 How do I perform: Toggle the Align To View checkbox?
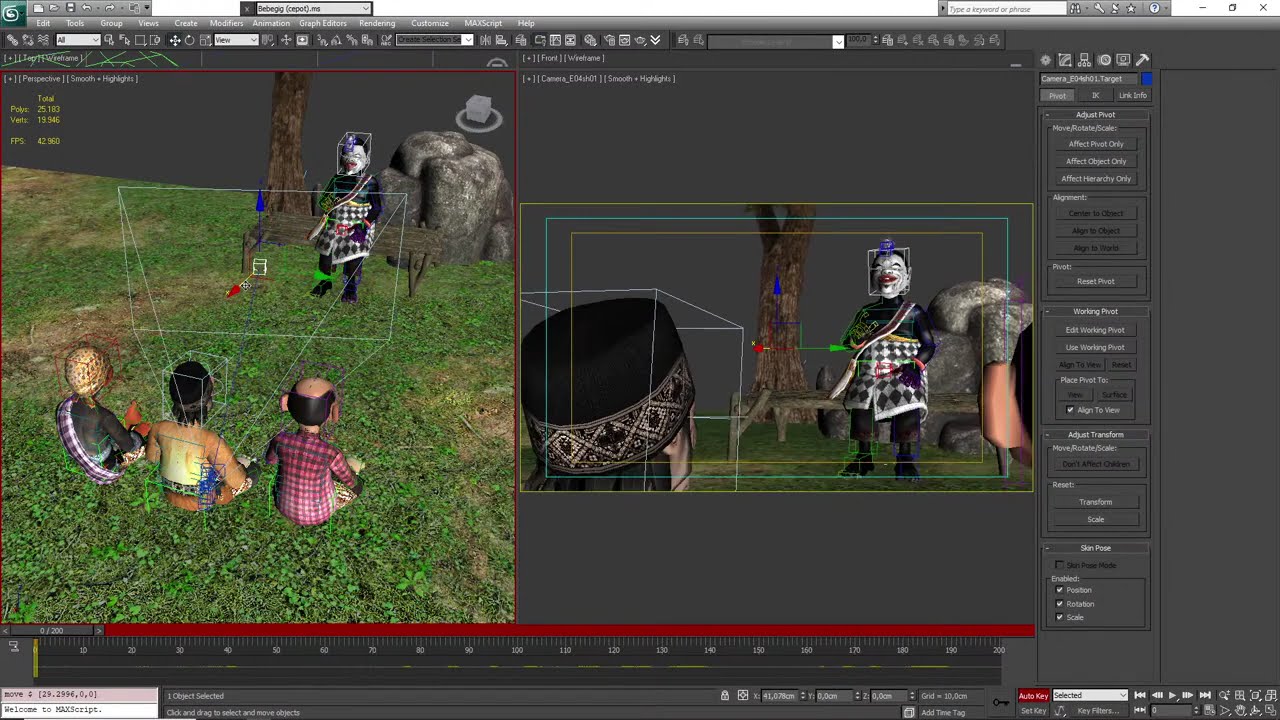coord(1070,410)
